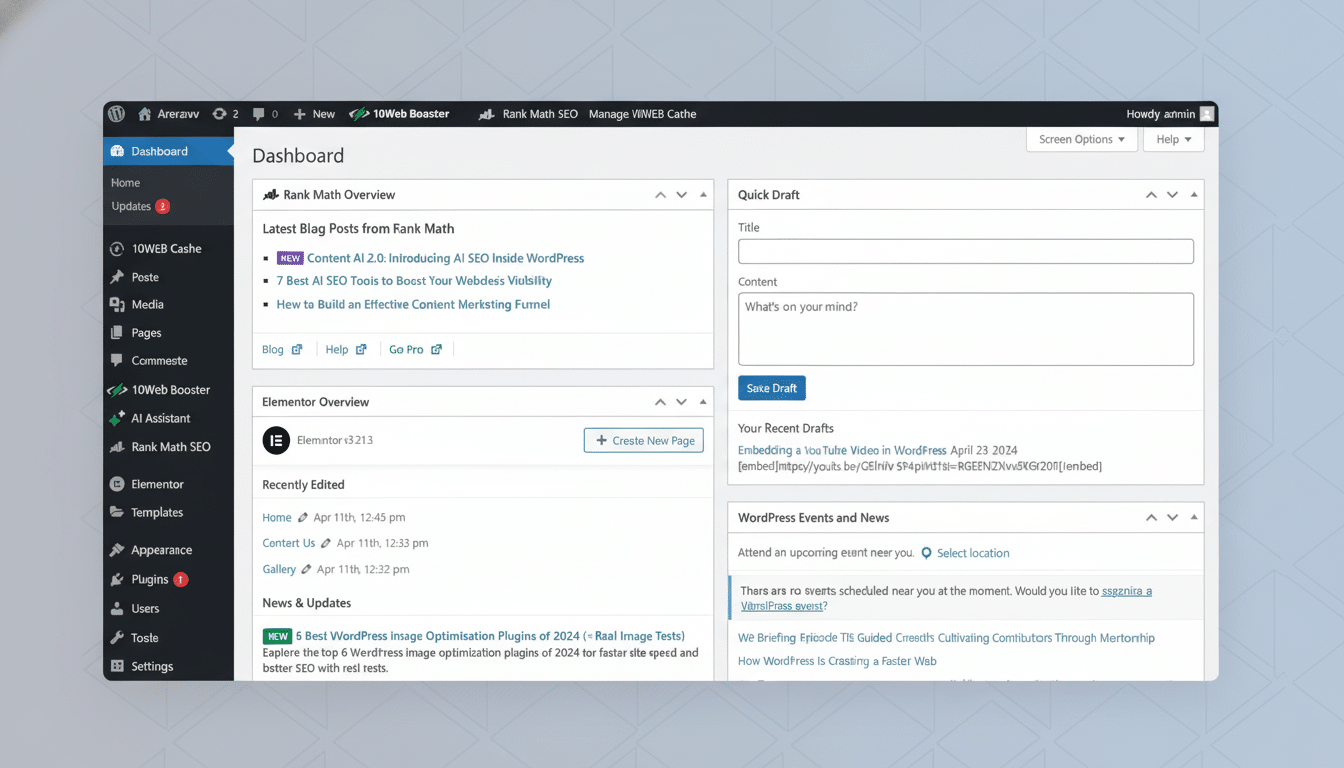Click the Save Draft button

click(771, 387)
